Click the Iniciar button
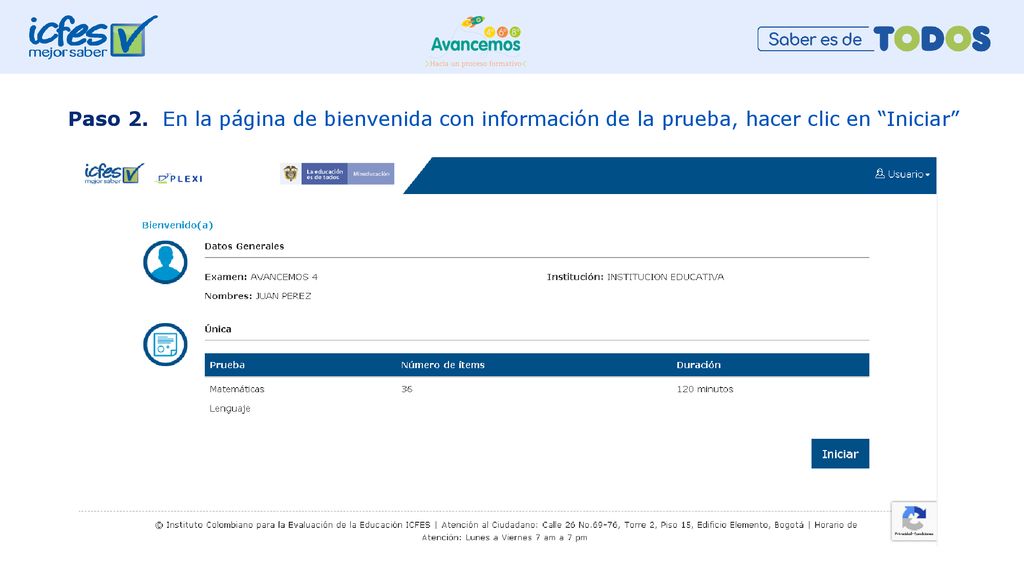Viewport: 1024px width, 576px height. coord(840,454)
